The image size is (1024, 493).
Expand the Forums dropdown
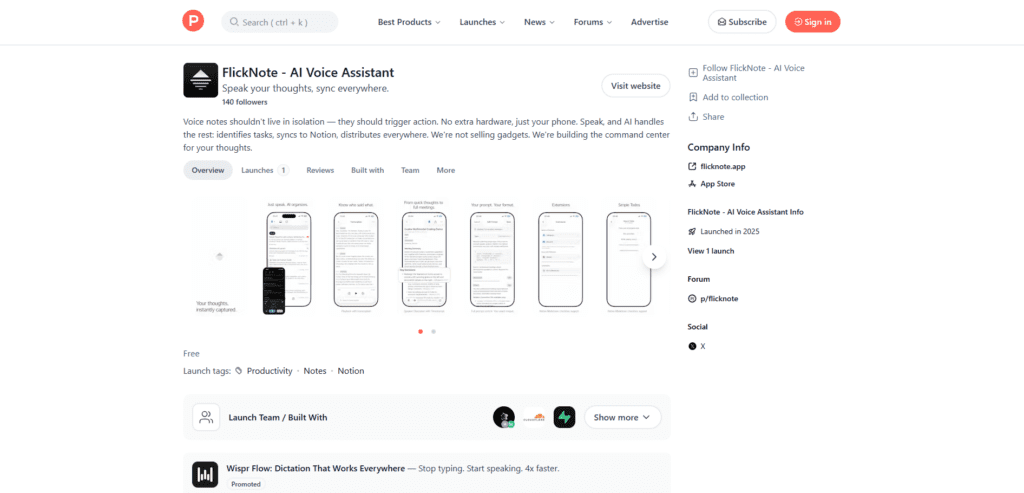click(593, 22)
